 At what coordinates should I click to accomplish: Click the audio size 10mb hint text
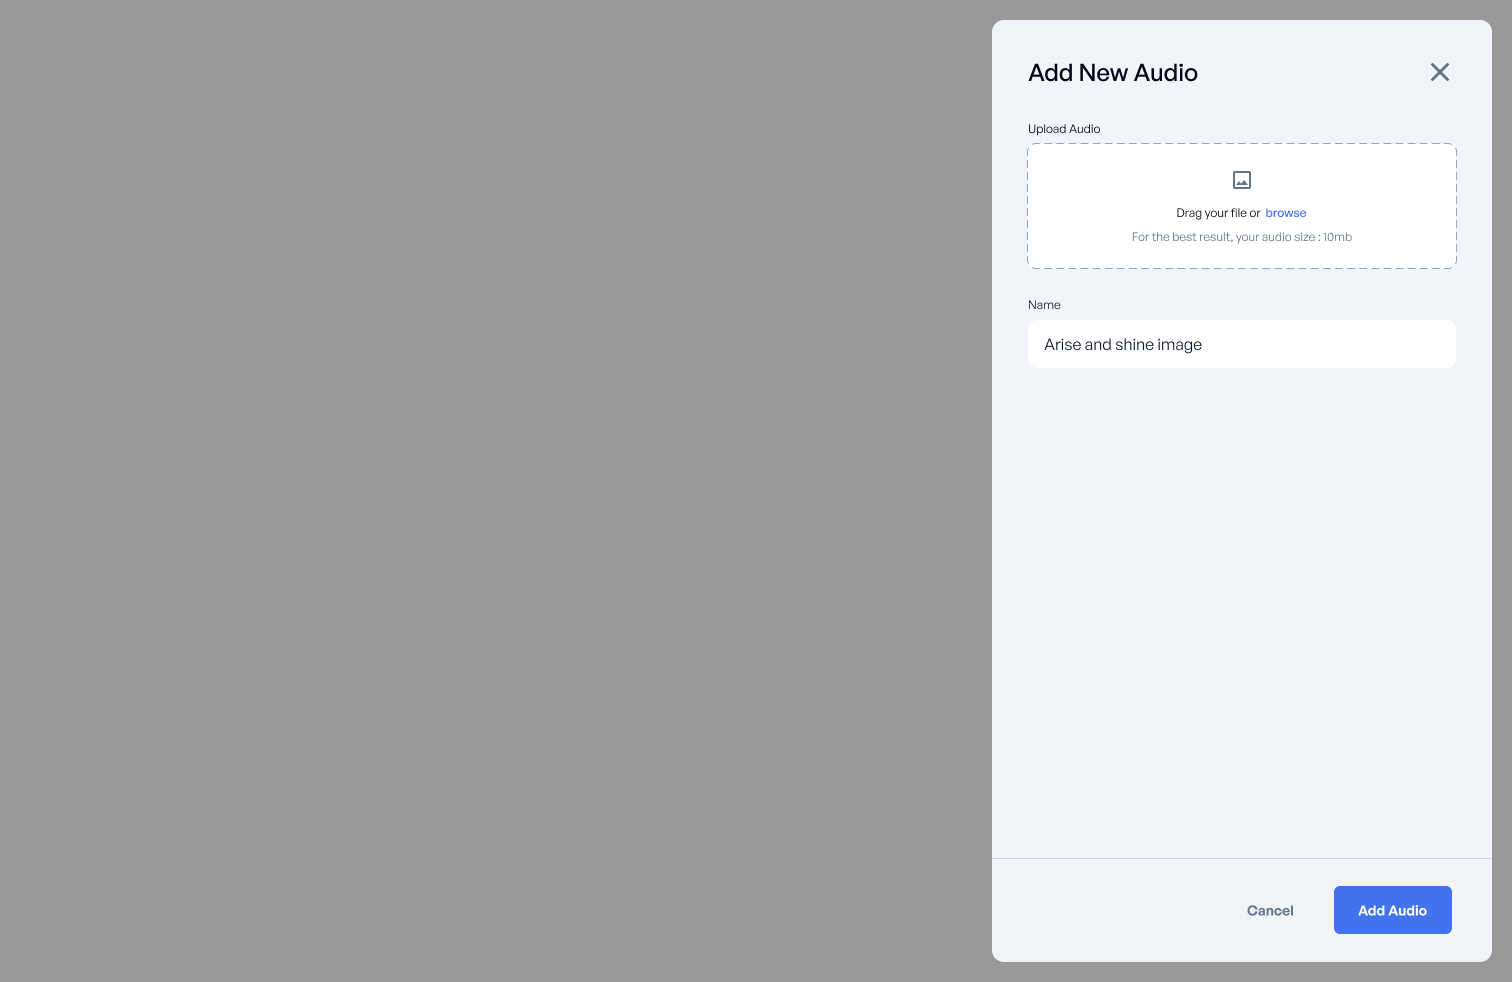click(1242, 237)
